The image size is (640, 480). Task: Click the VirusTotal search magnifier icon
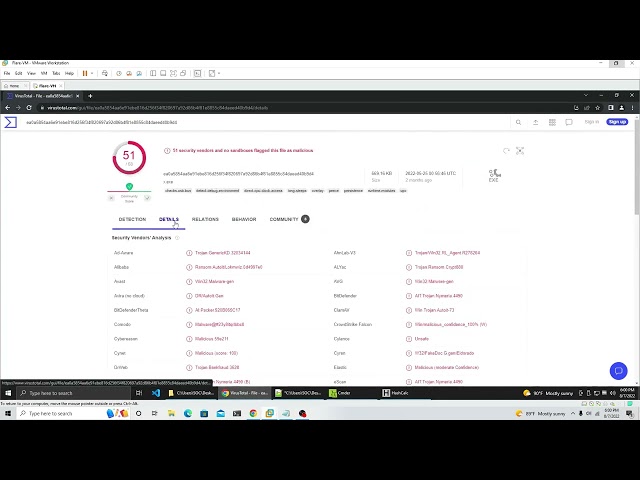pyautogui.click(x=518, y=122)
